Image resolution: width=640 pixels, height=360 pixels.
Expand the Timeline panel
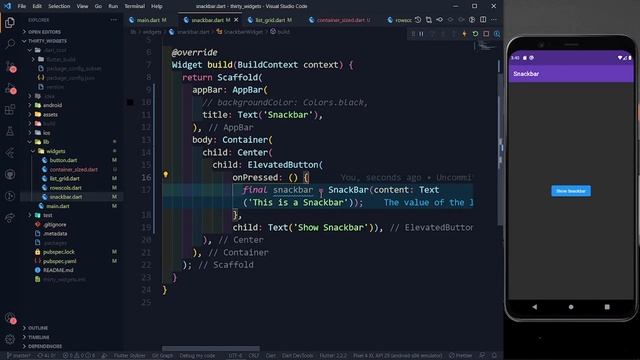click(39, 337)
